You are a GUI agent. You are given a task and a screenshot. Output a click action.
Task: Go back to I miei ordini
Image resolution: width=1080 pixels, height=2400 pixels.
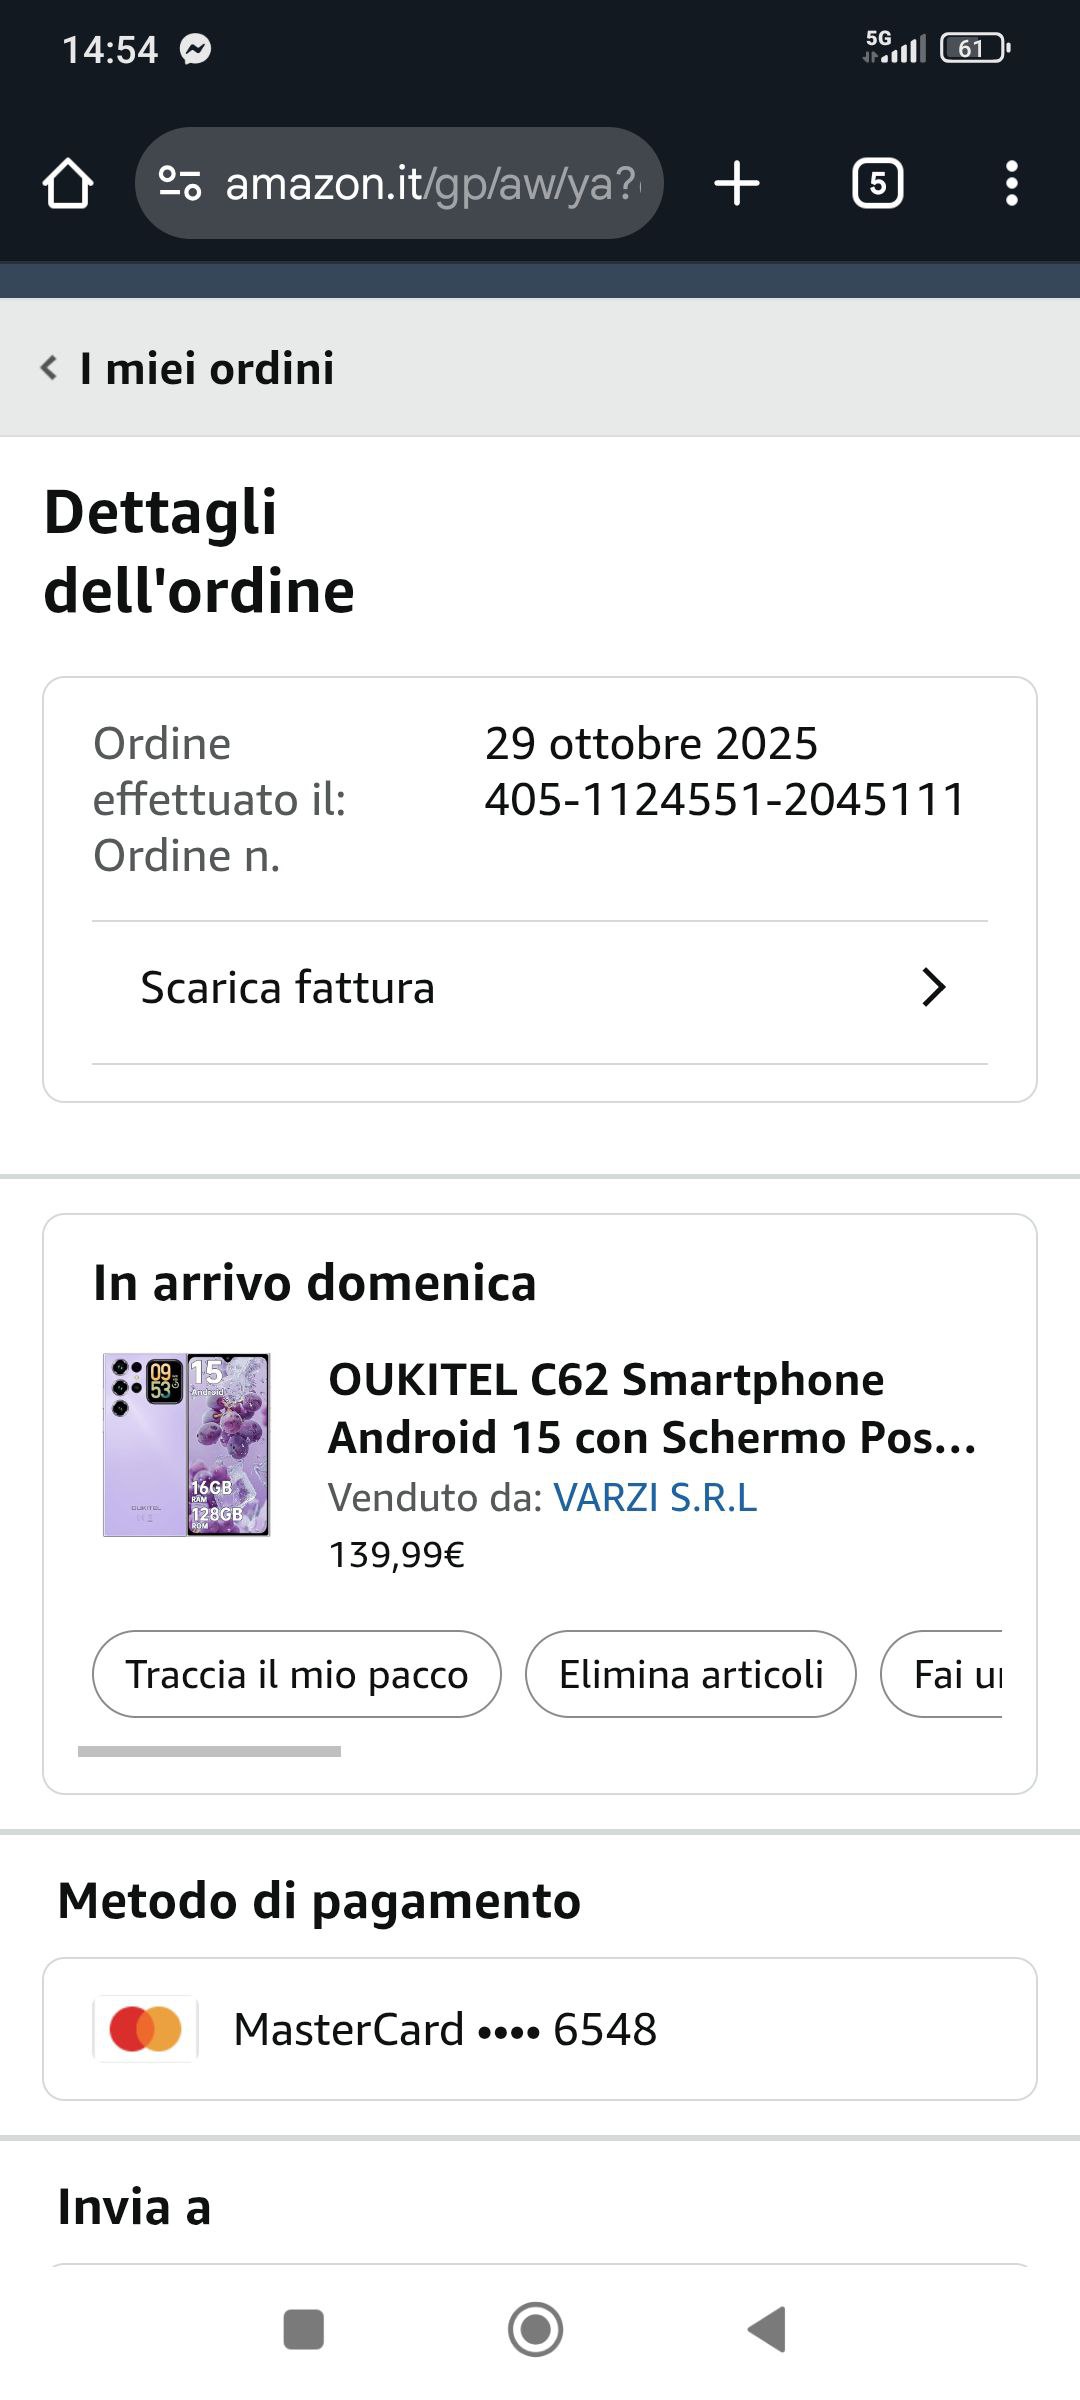click(x=207, y=368)
